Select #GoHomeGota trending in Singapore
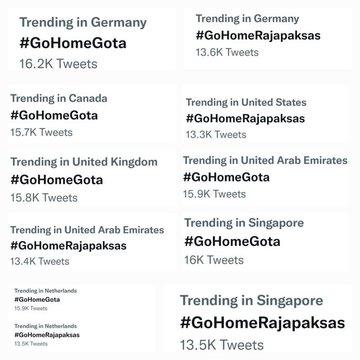The height and width of the screenshot is (360, 360). click(232, 241)
